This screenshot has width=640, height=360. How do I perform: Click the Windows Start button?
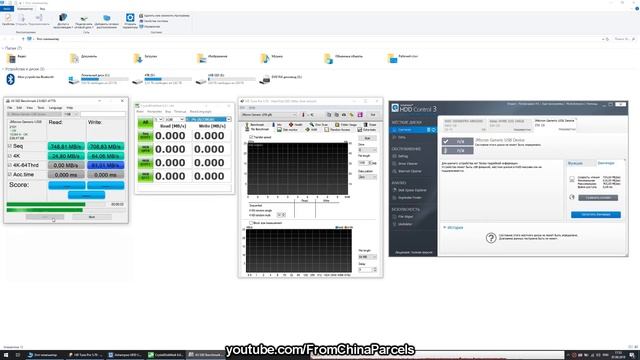tap(6, 355)
